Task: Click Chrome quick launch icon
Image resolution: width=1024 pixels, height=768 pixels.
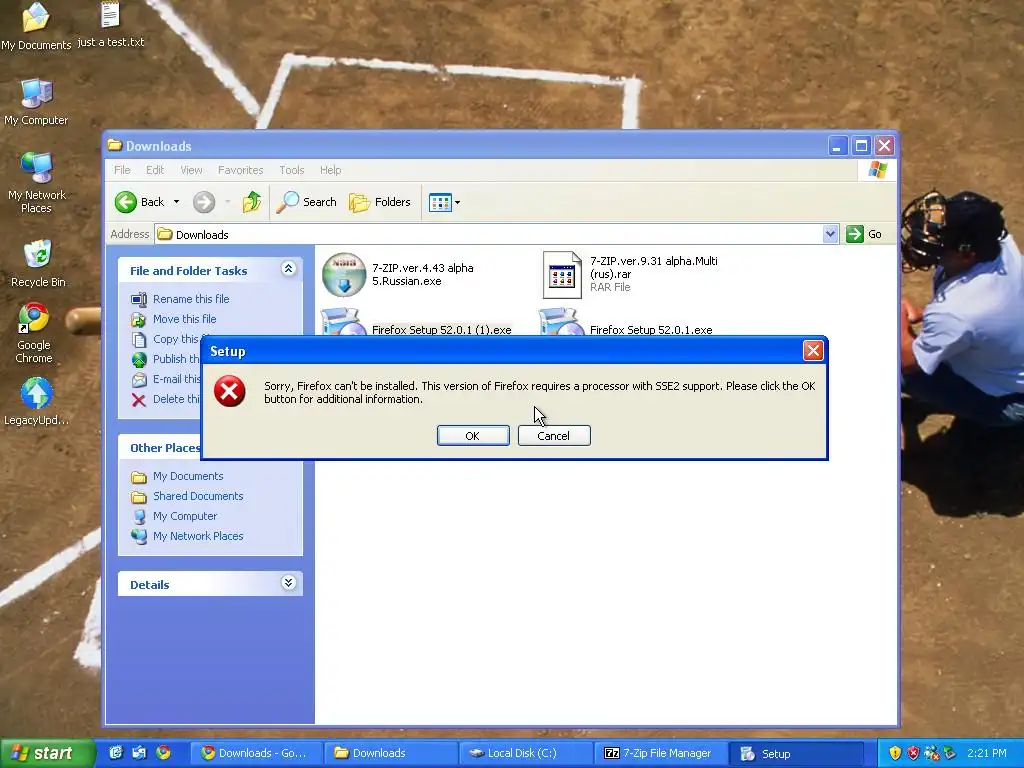Action: pyautogui.click(x=163, y=753)
